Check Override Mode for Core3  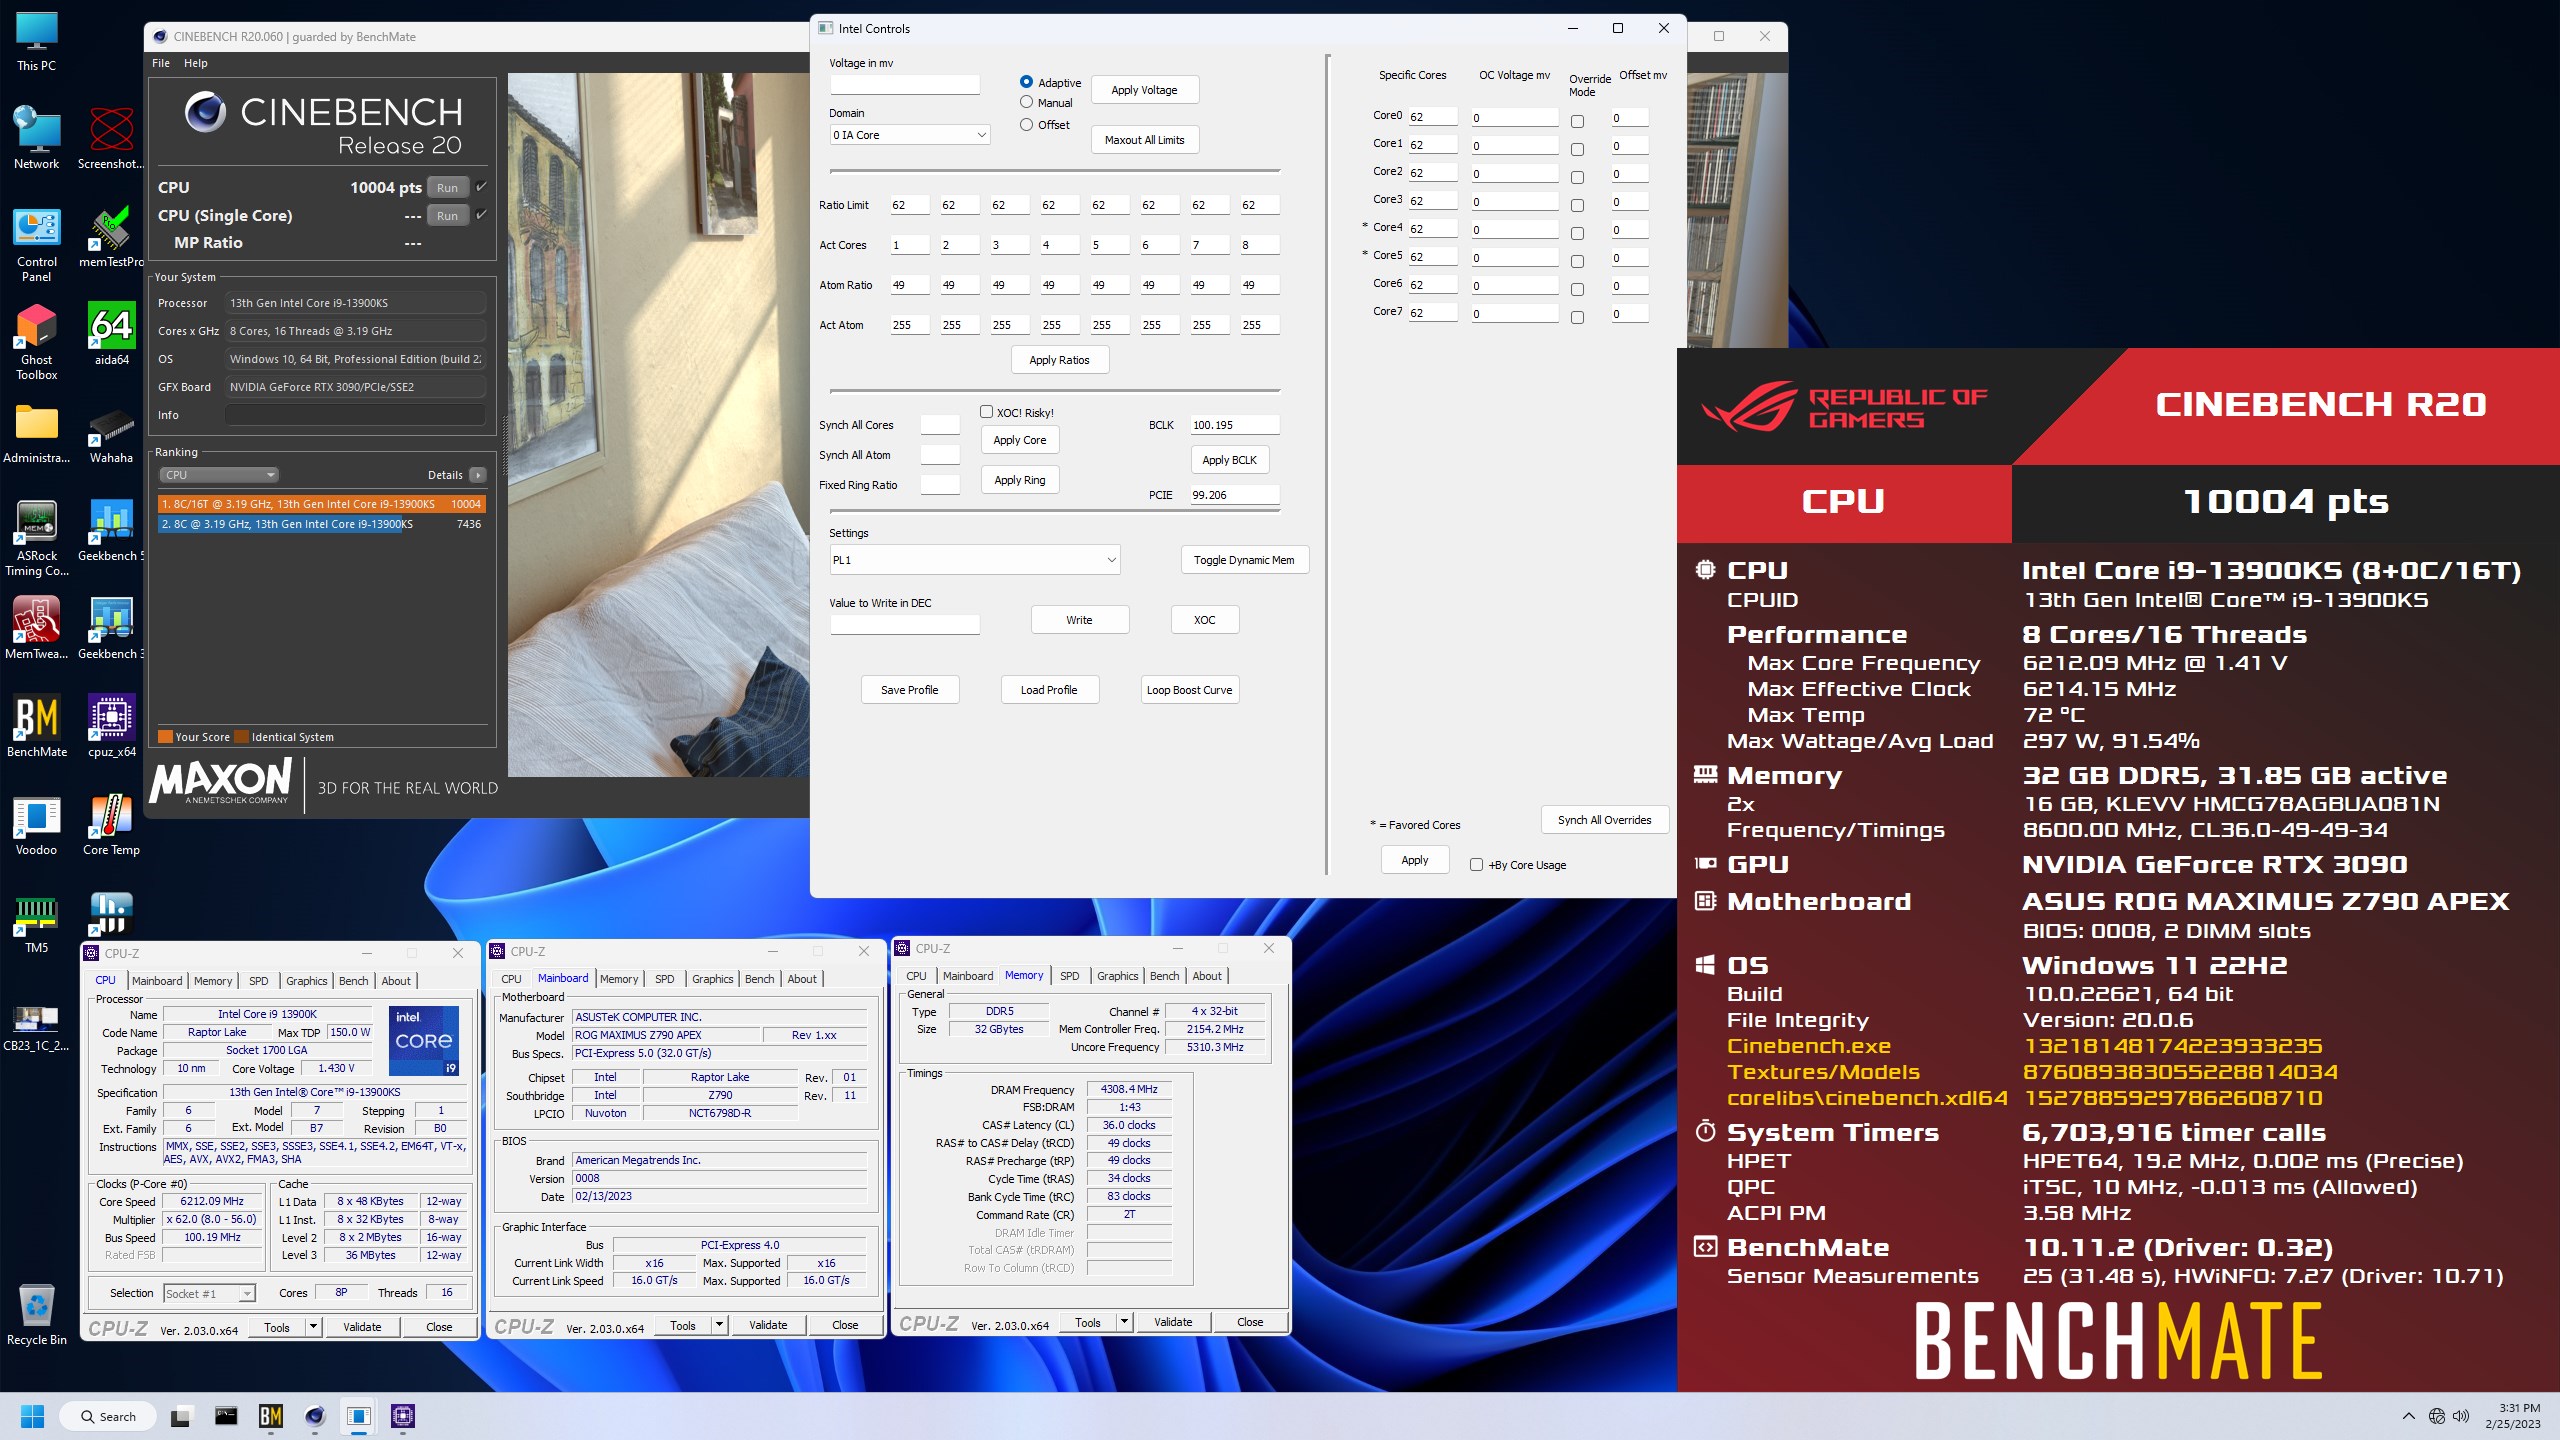[1577, 205]
